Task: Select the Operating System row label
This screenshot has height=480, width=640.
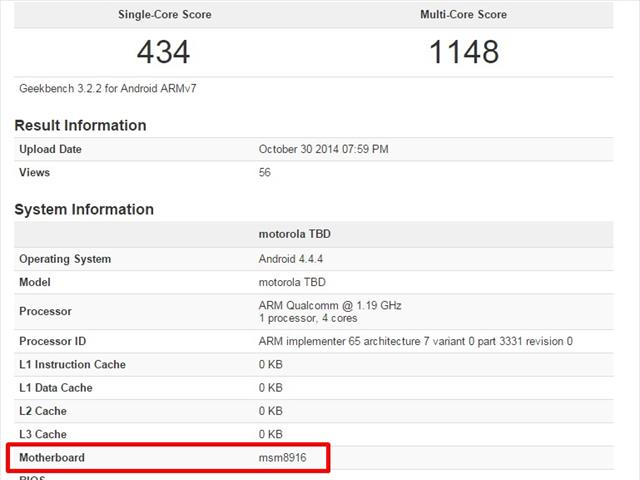Action: pyautogui.click(x=65, y=259)
